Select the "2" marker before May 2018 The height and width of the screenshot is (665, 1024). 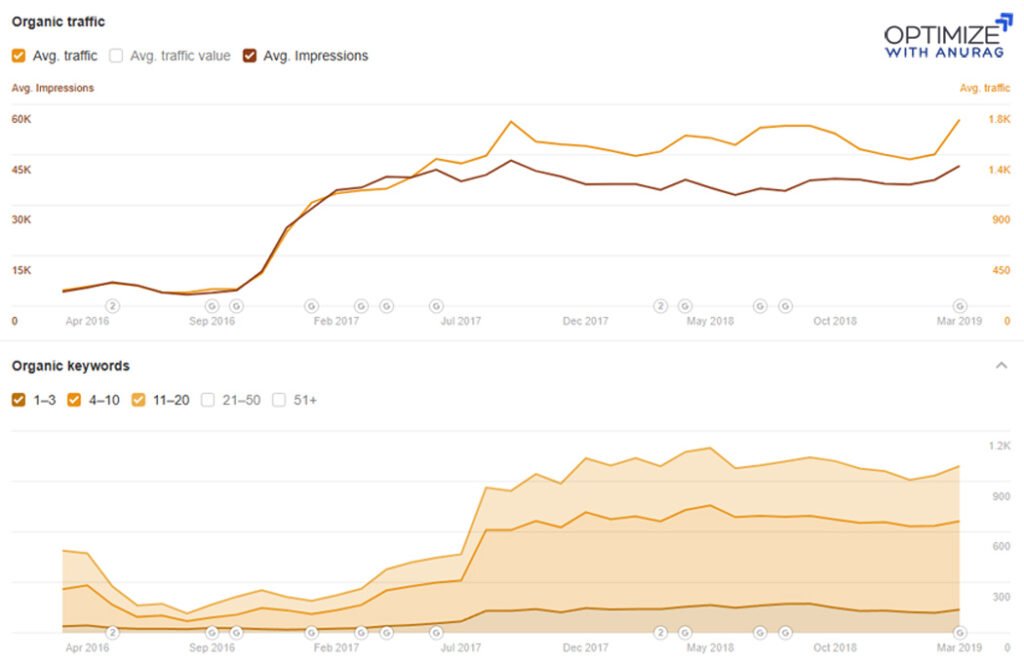click(660, 307)
